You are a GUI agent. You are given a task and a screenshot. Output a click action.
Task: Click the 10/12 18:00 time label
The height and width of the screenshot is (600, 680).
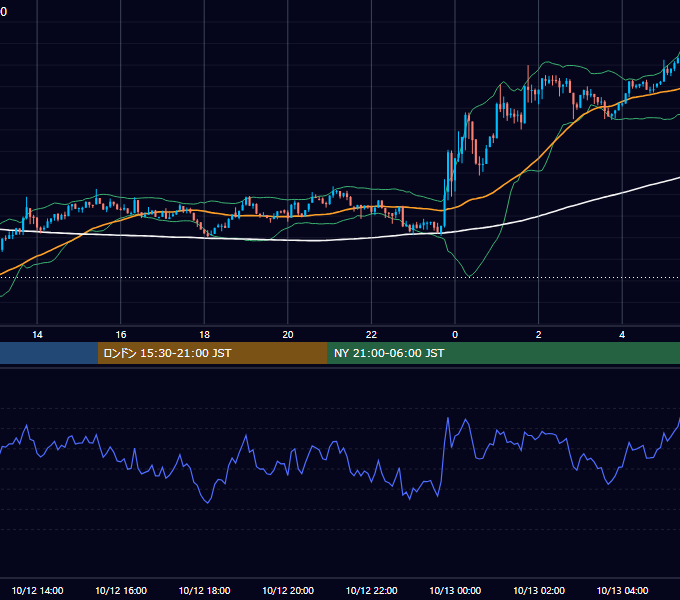coord(204,590)
